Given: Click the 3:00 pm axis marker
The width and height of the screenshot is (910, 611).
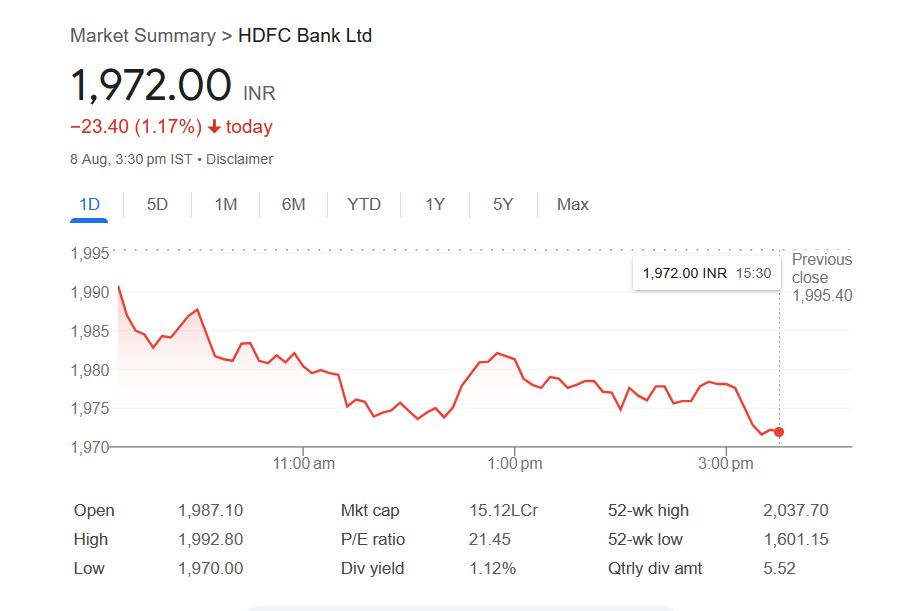Looking at the screenshot, I should pos(726,464).
